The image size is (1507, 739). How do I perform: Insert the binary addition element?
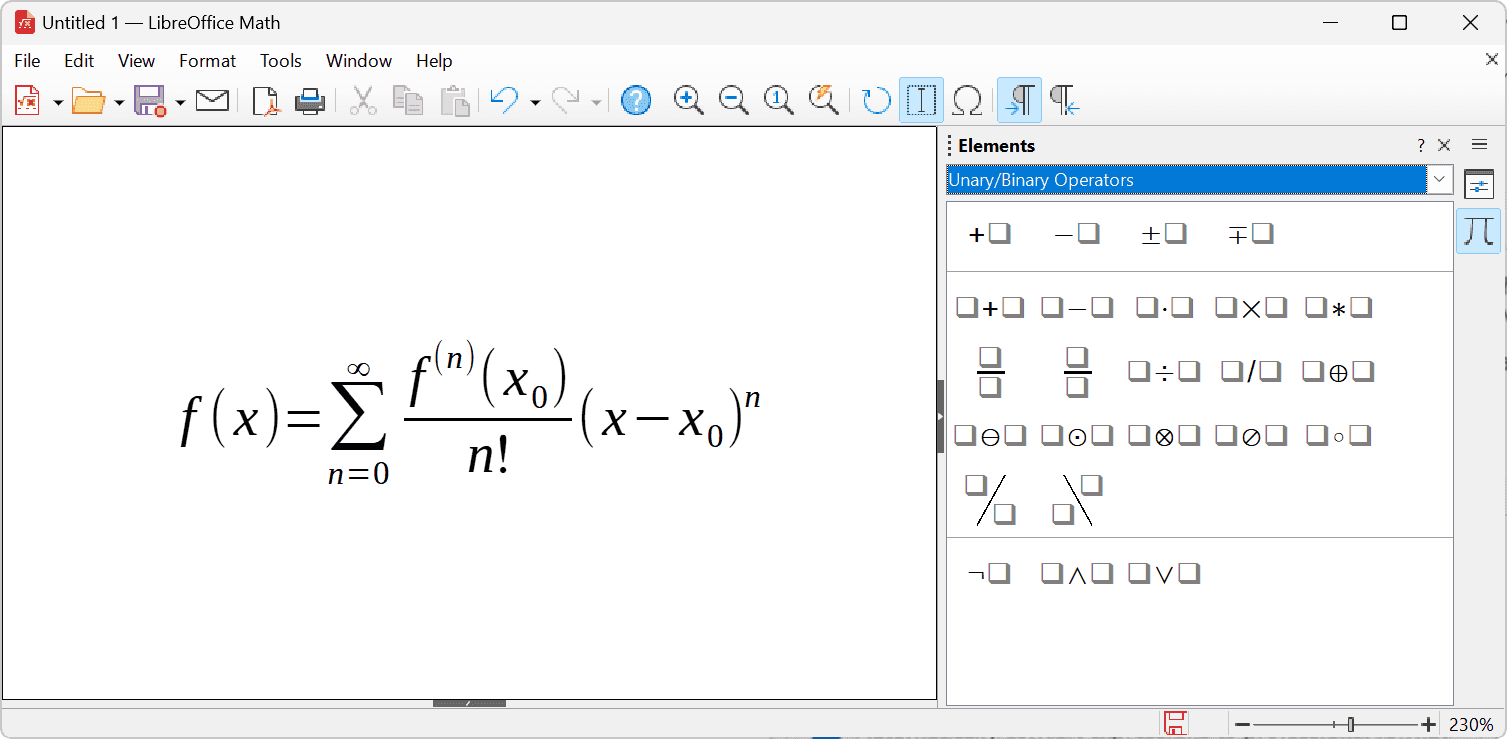pos(990,308)
